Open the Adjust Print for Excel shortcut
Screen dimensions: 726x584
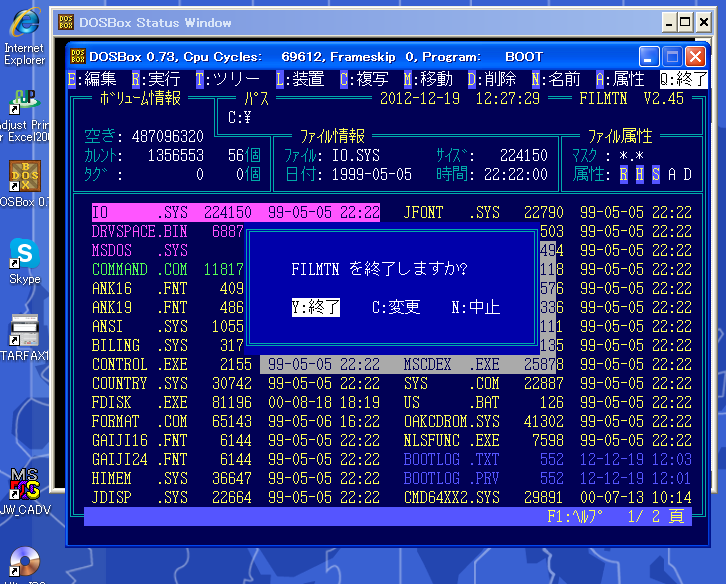(25, 115)
